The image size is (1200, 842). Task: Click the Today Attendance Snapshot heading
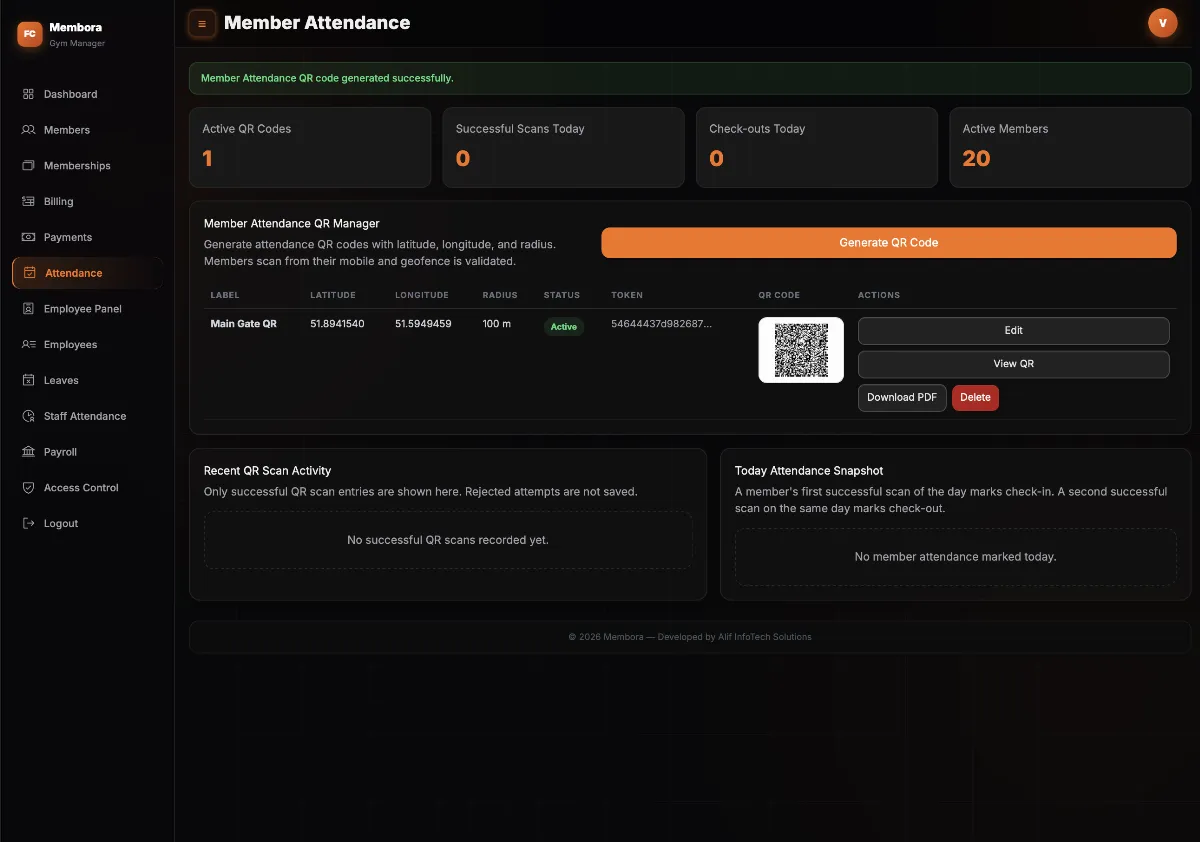[x=809, y=470]
